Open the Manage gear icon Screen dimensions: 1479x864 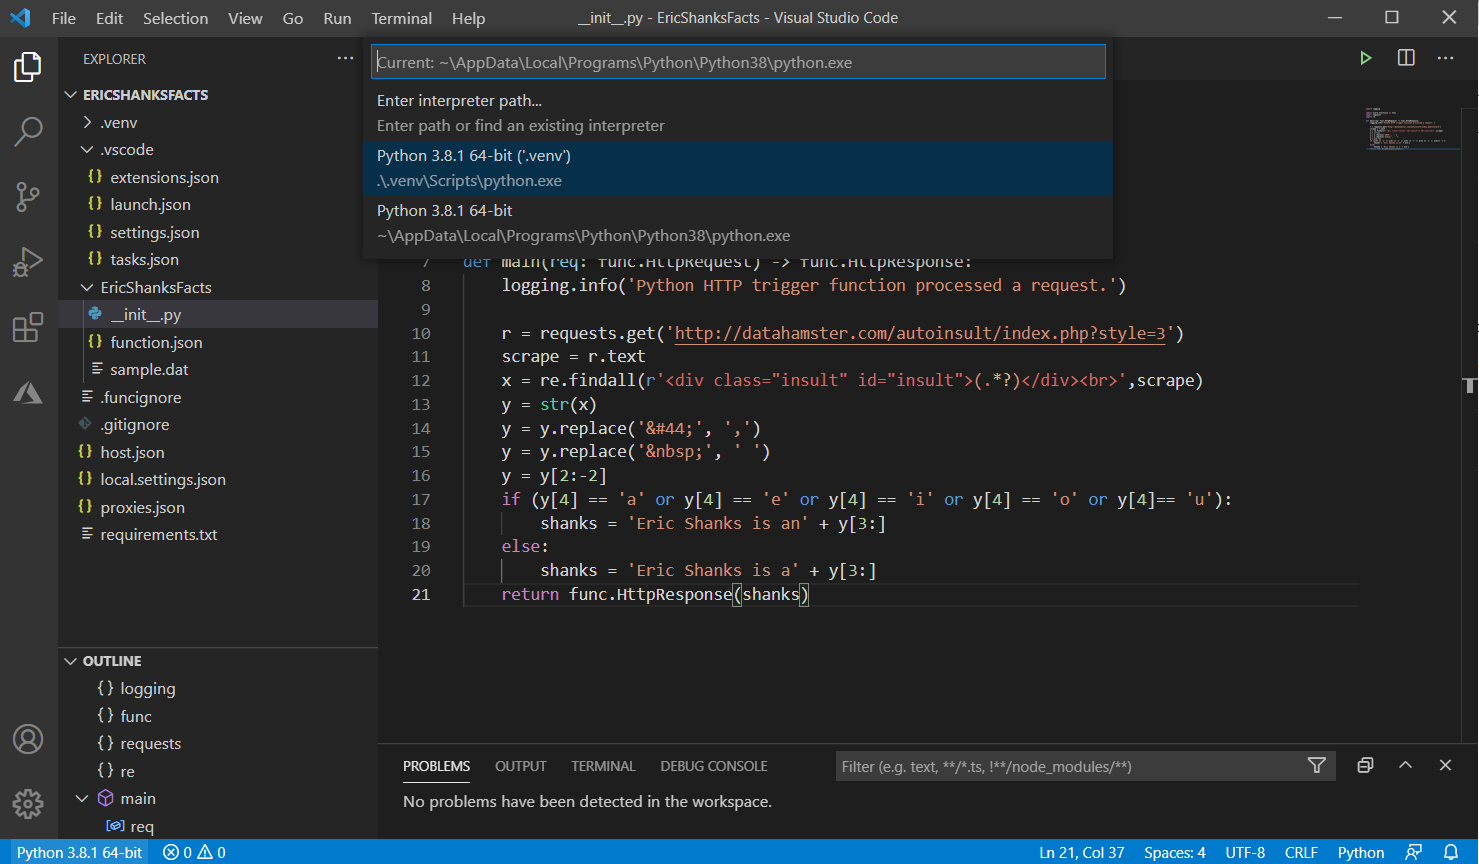click(28, 803)
